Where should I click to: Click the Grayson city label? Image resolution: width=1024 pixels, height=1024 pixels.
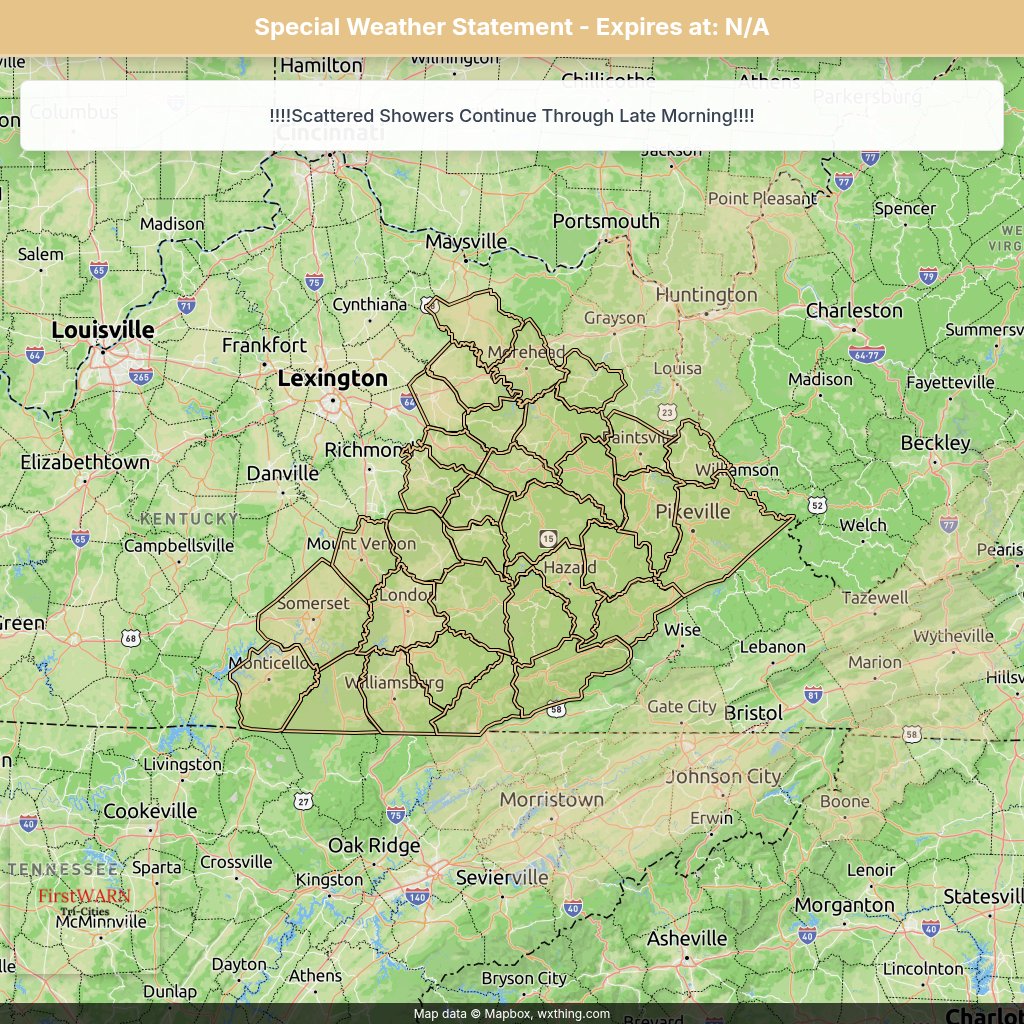[x=614, y=318]
